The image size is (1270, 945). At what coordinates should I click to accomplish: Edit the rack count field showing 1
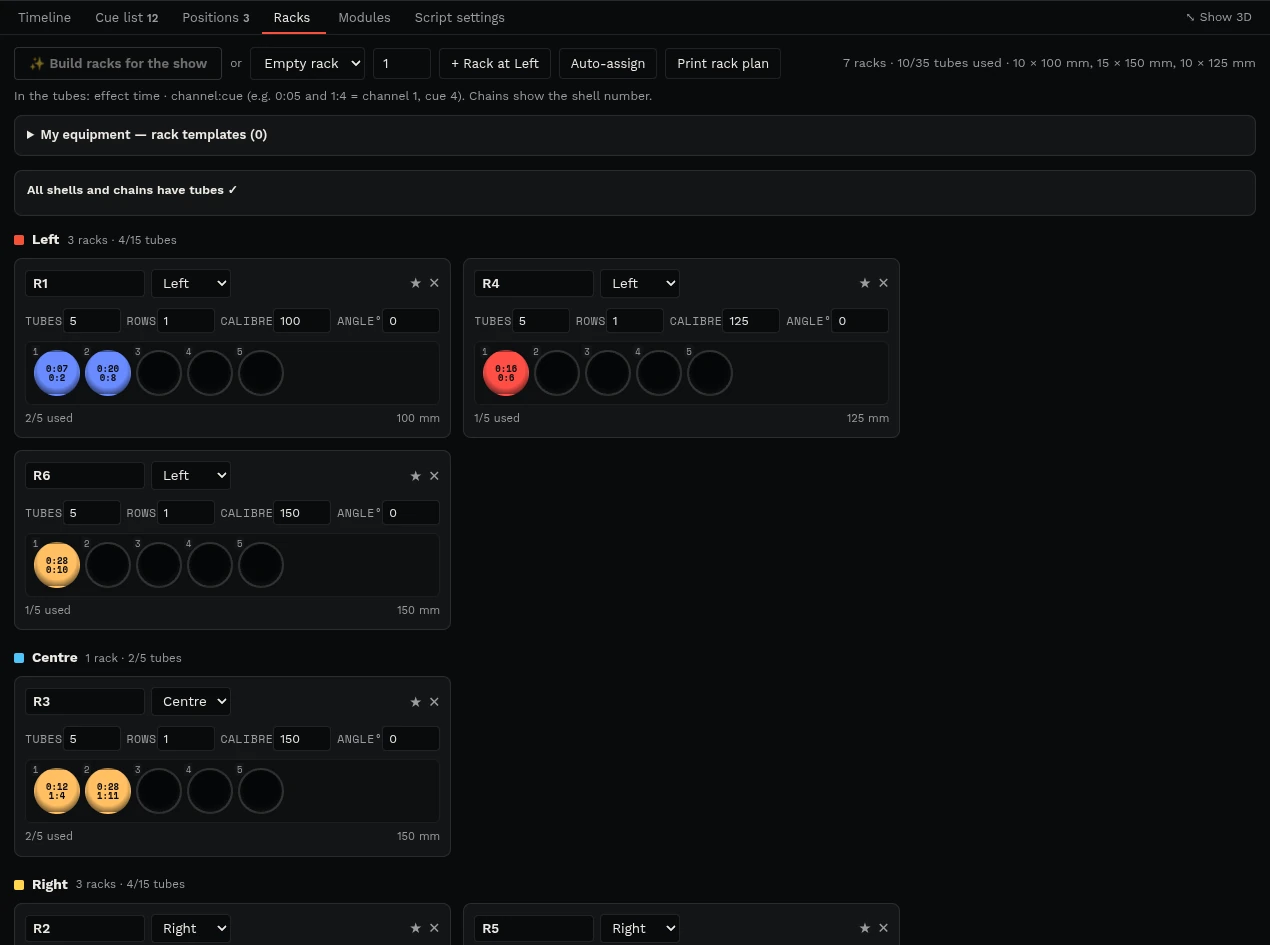402,63
